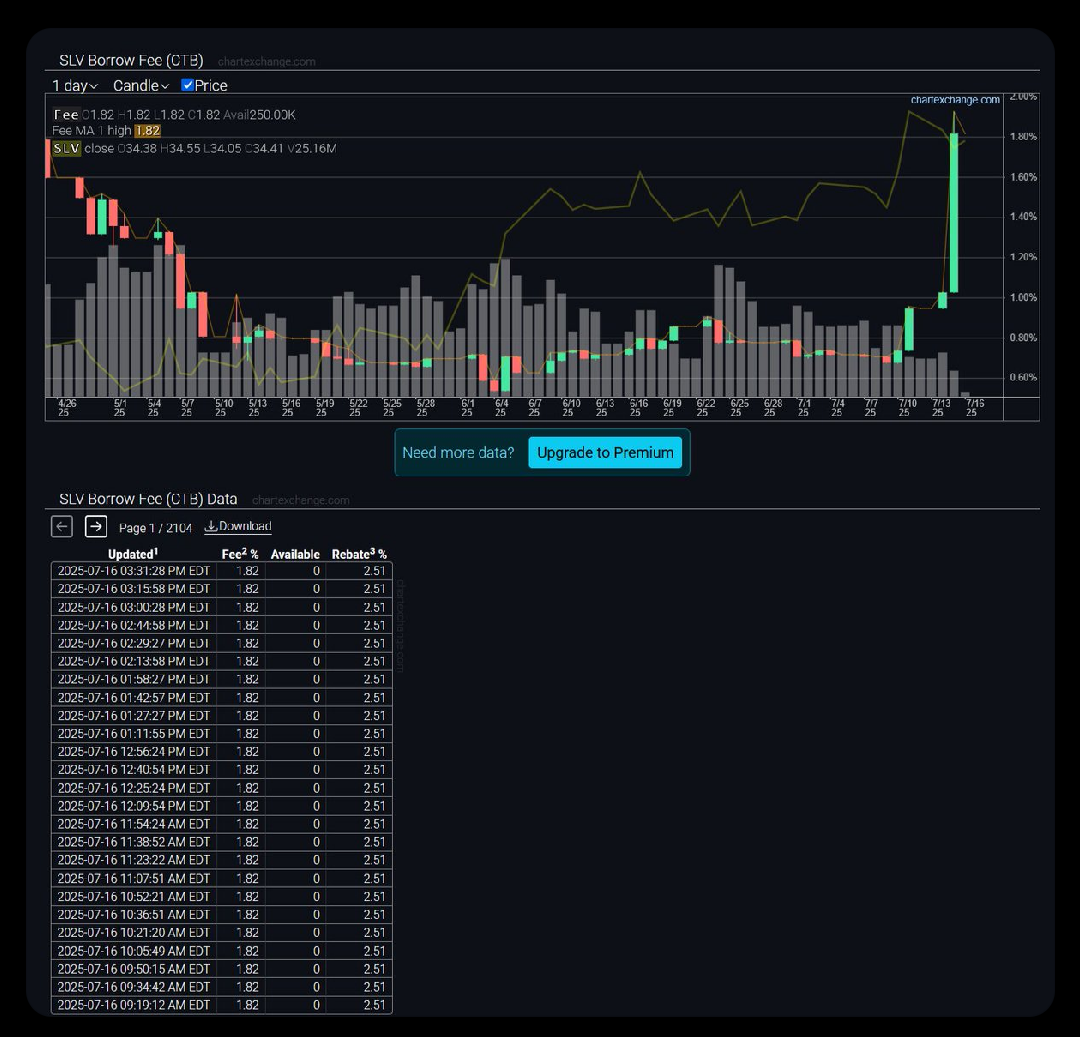The height and width of the screenshot is (1037, 1080).
Task: Select row 2025-07-16 12:09:54 PM EDT
Action: pyautogui.click(x=222, y=806)
